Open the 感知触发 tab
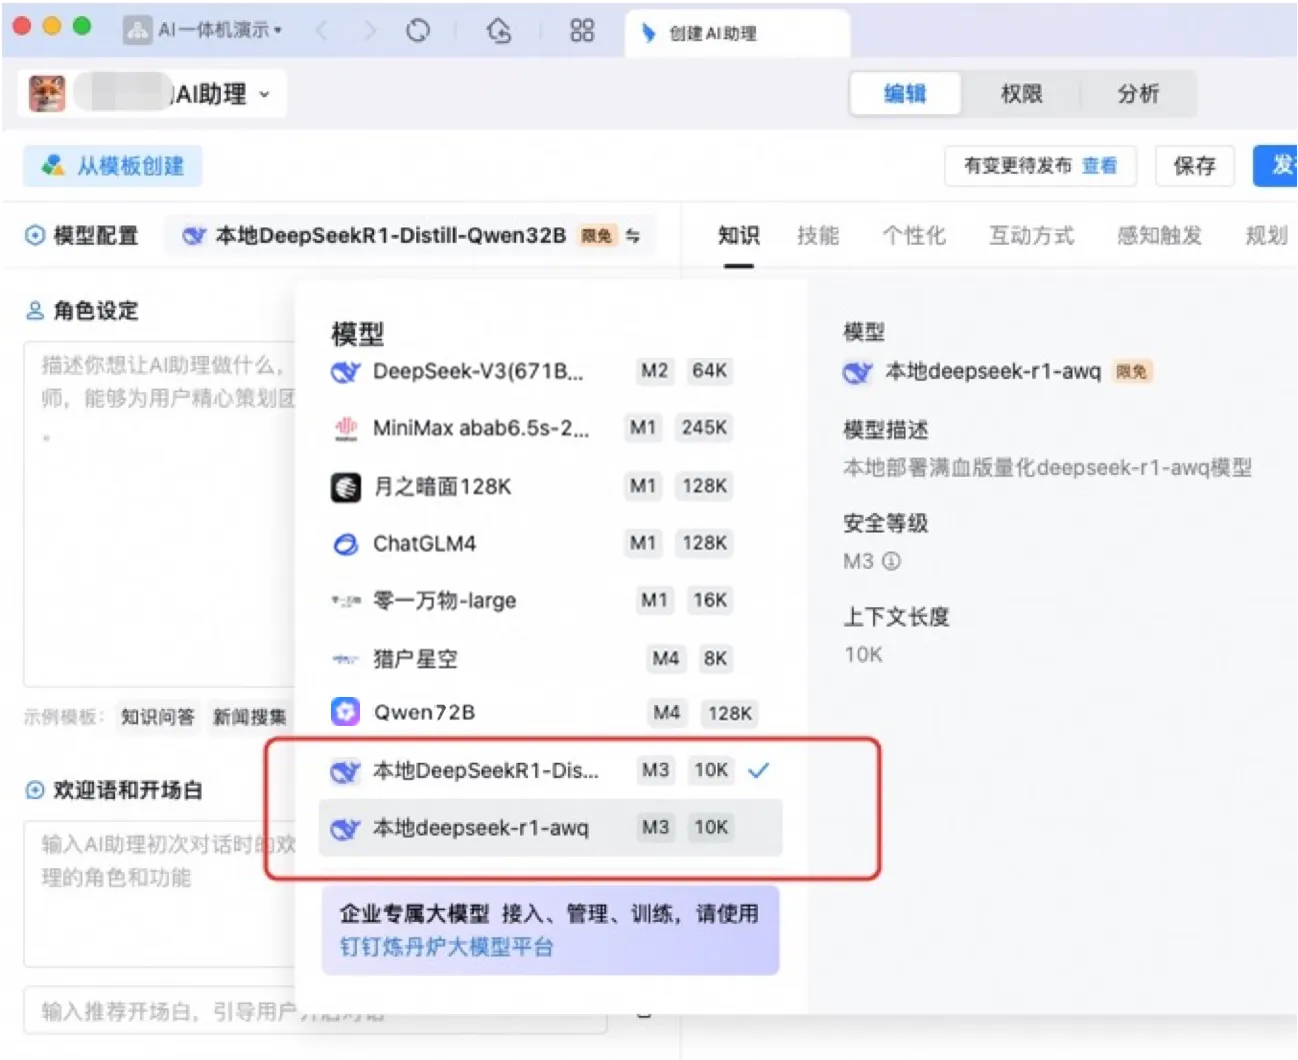Screen dimensions: 1298x1060 click(1159, 236)
